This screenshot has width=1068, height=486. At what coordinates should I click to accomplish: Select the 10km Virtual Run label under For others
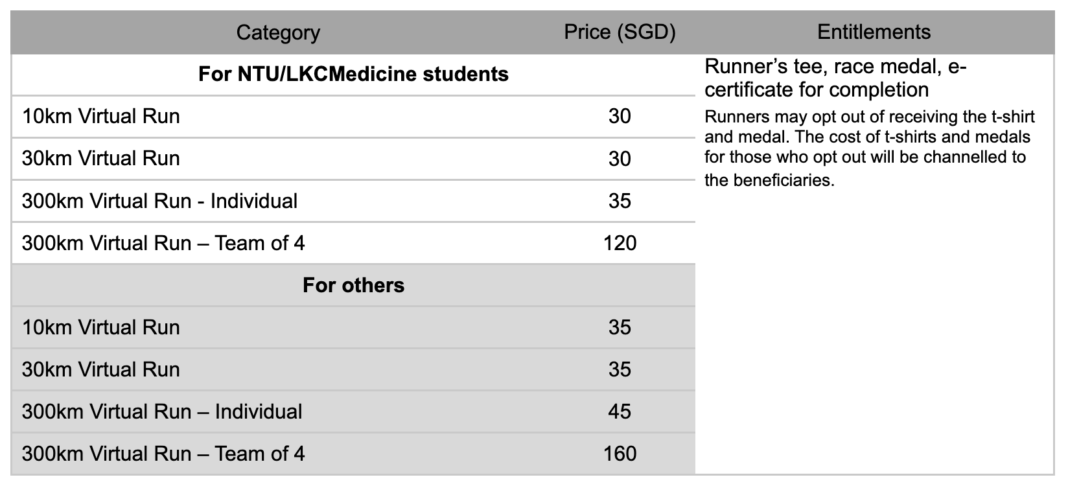click(x=101, y=328)
